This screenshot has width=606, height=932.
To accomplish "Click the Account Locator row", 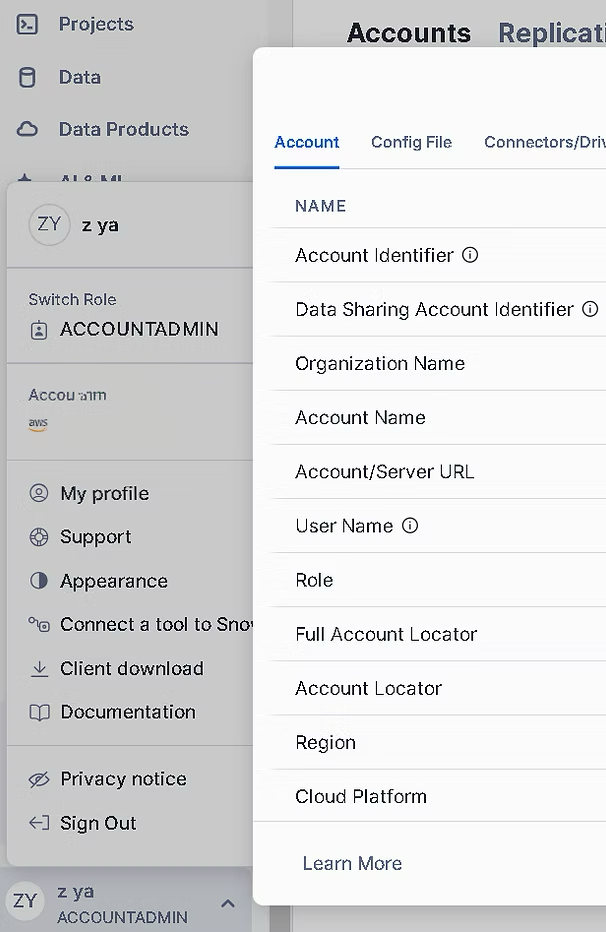I will [x=438, y=688].
